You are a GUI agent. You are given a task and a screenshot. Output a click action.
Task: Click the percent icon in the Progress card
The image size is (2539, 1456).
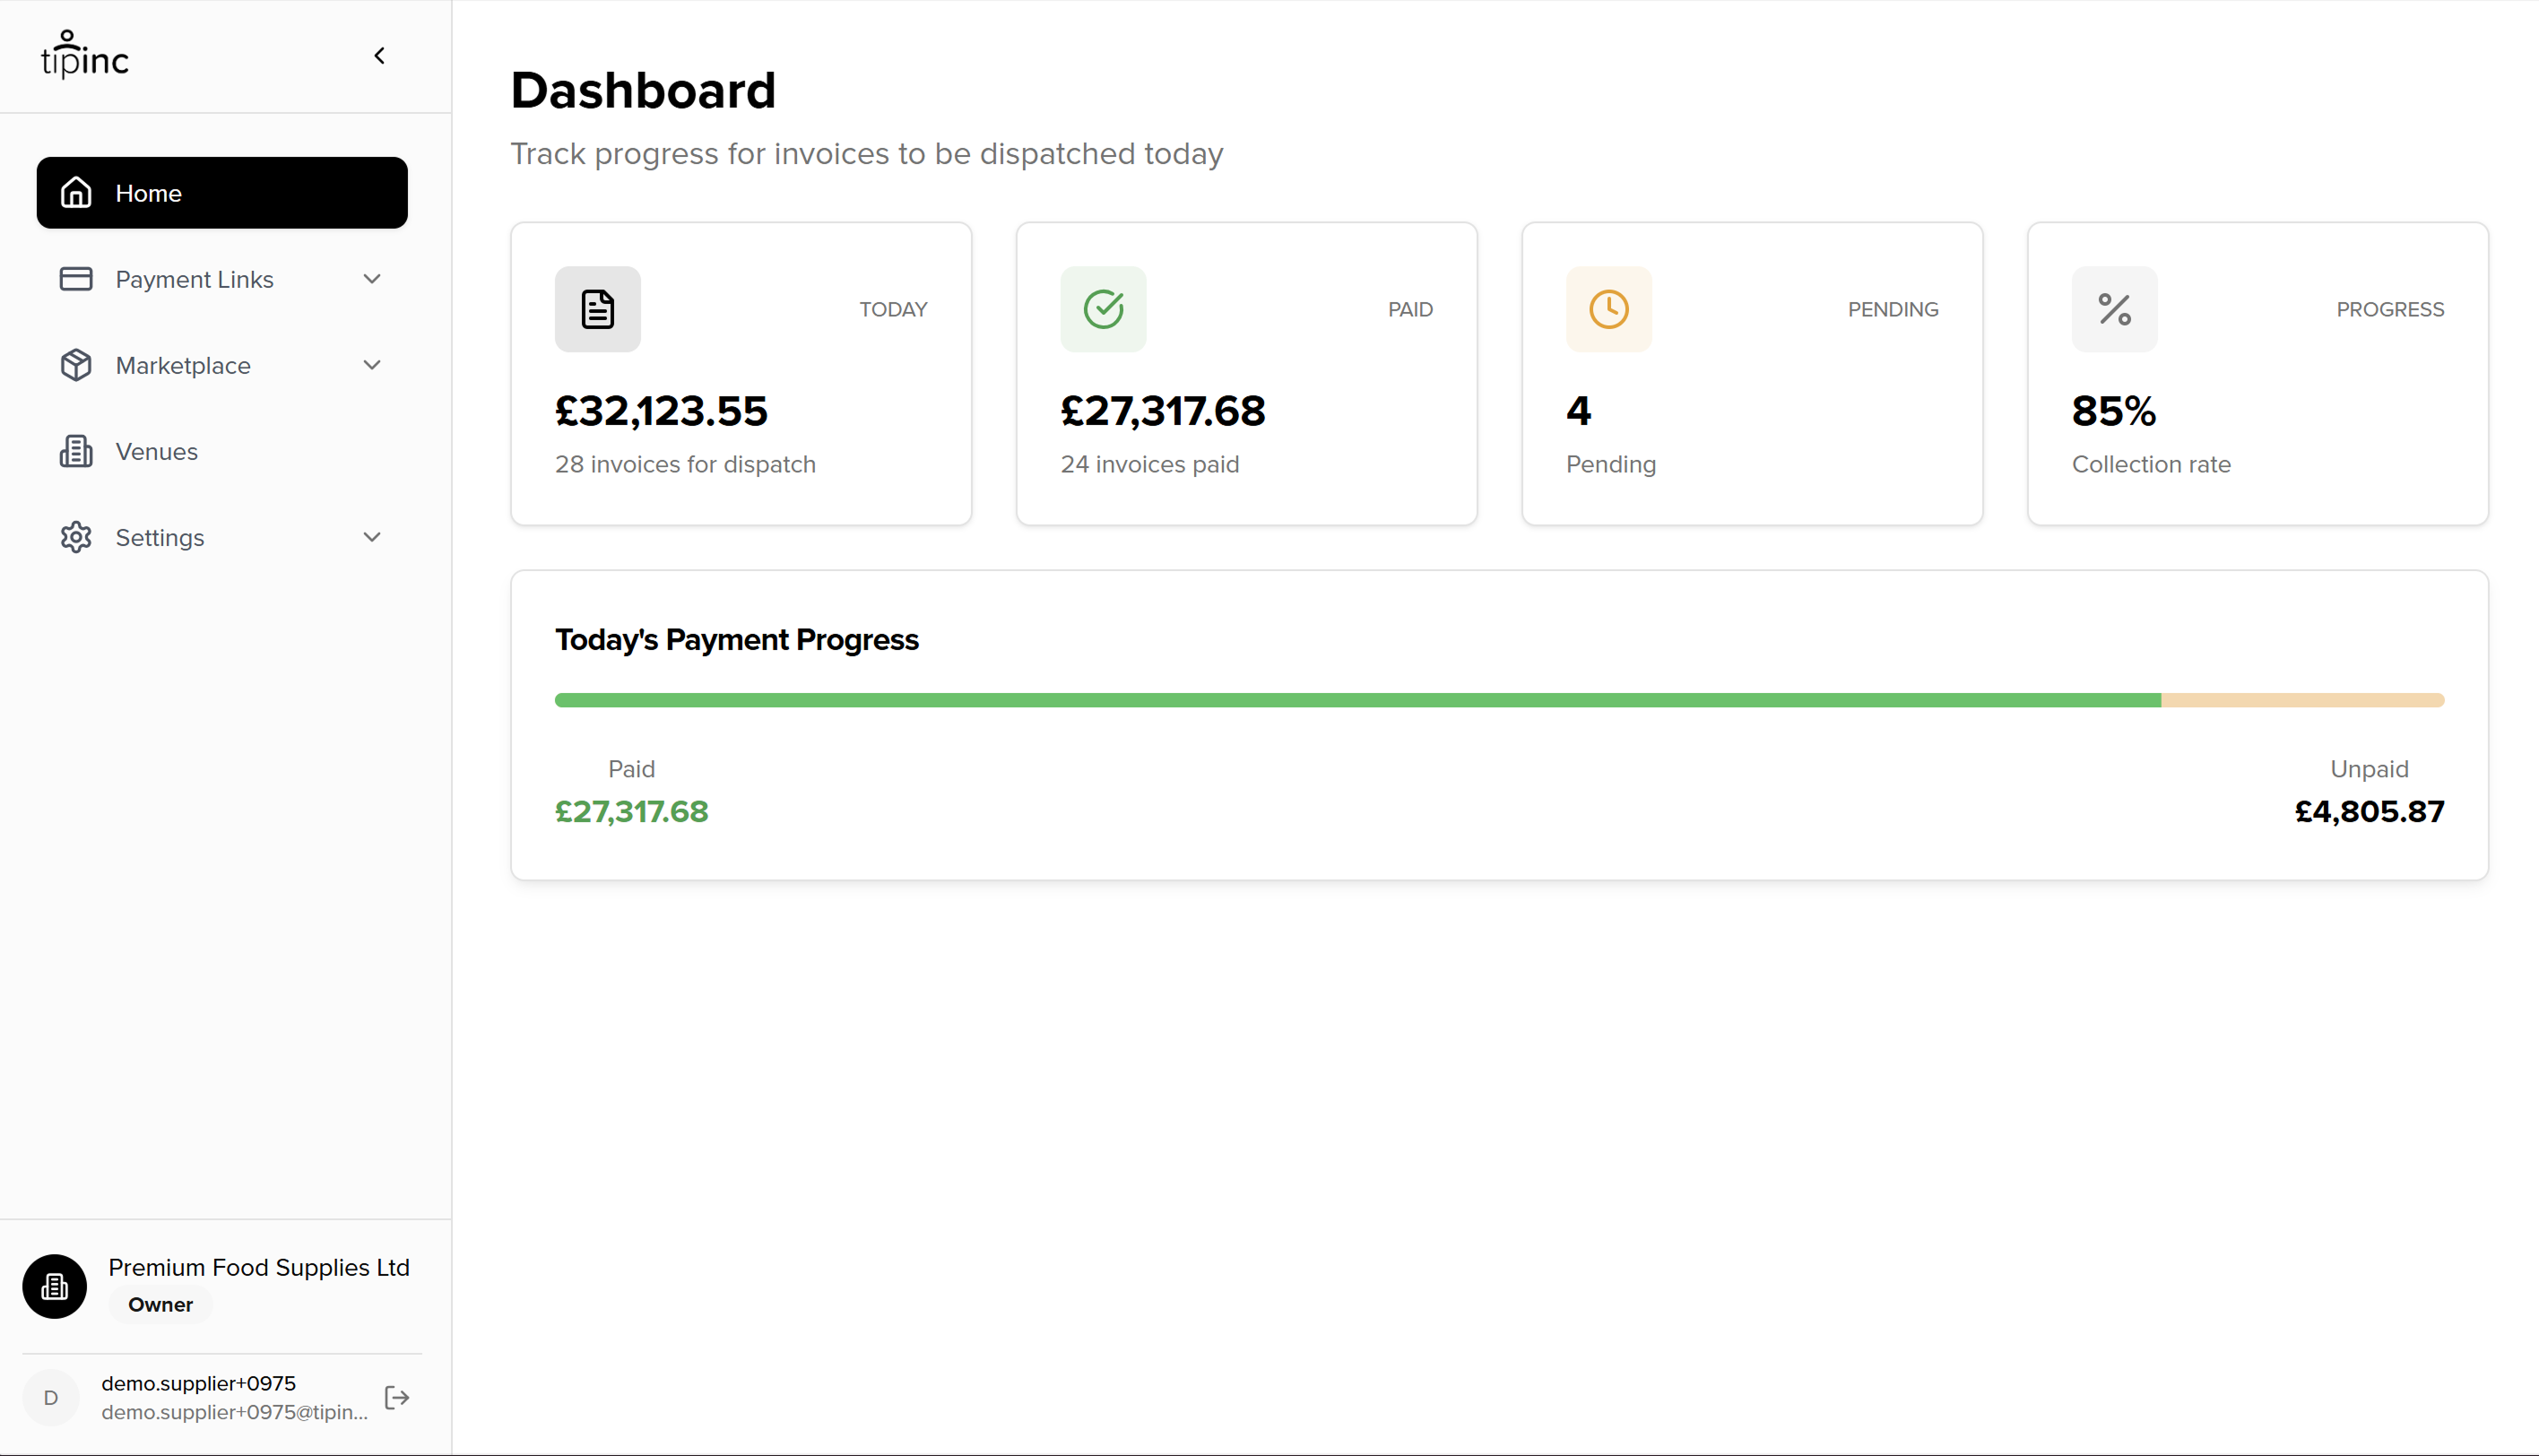point(2114,309)
